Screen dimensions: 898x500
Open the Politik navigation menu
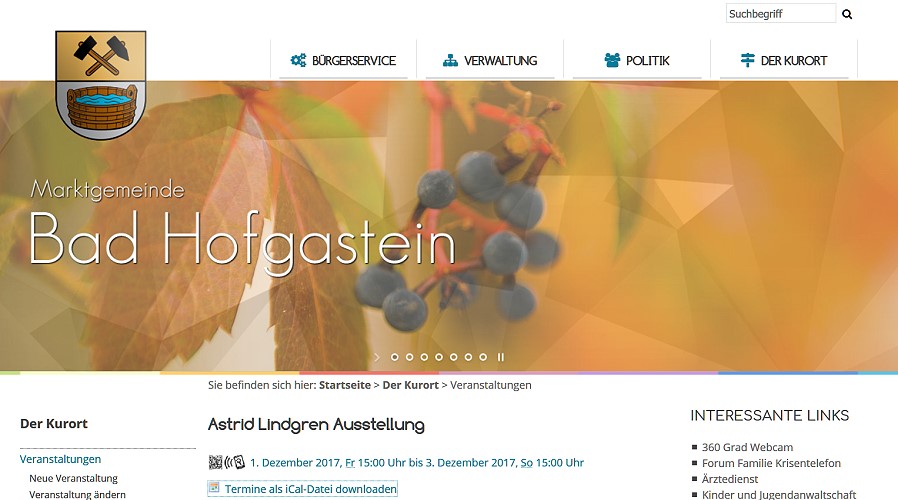pos(637,60)
